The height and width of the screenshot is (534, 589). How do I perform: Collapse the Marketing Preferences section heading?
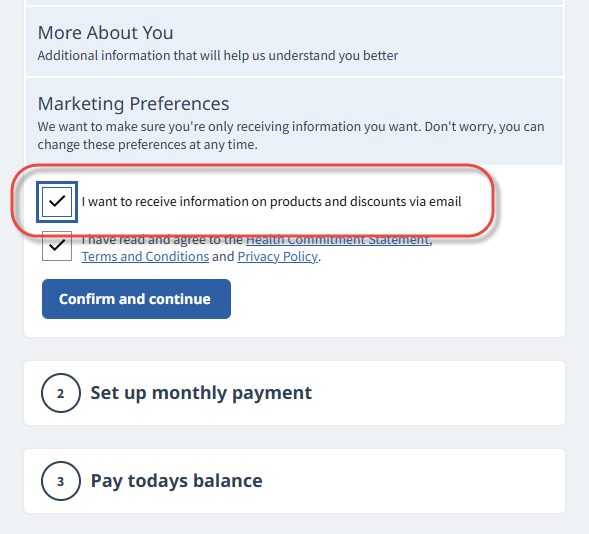click(133, 104)
